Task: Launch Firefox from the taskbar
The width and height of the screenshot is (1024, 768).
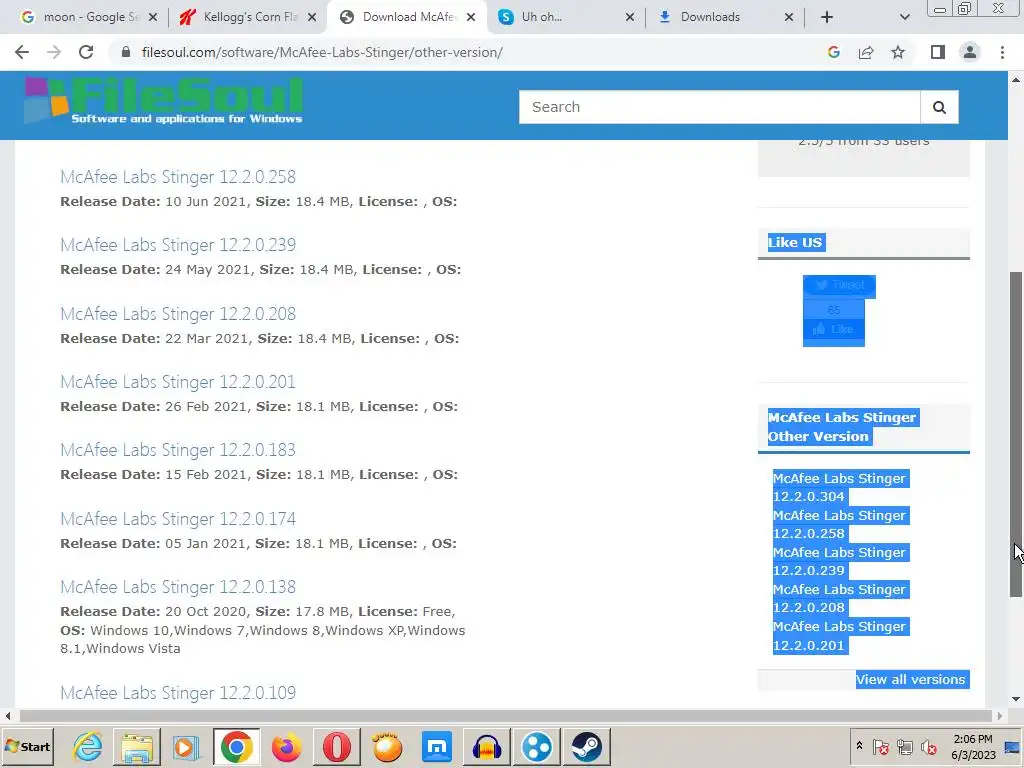Action: pos(286,746)
